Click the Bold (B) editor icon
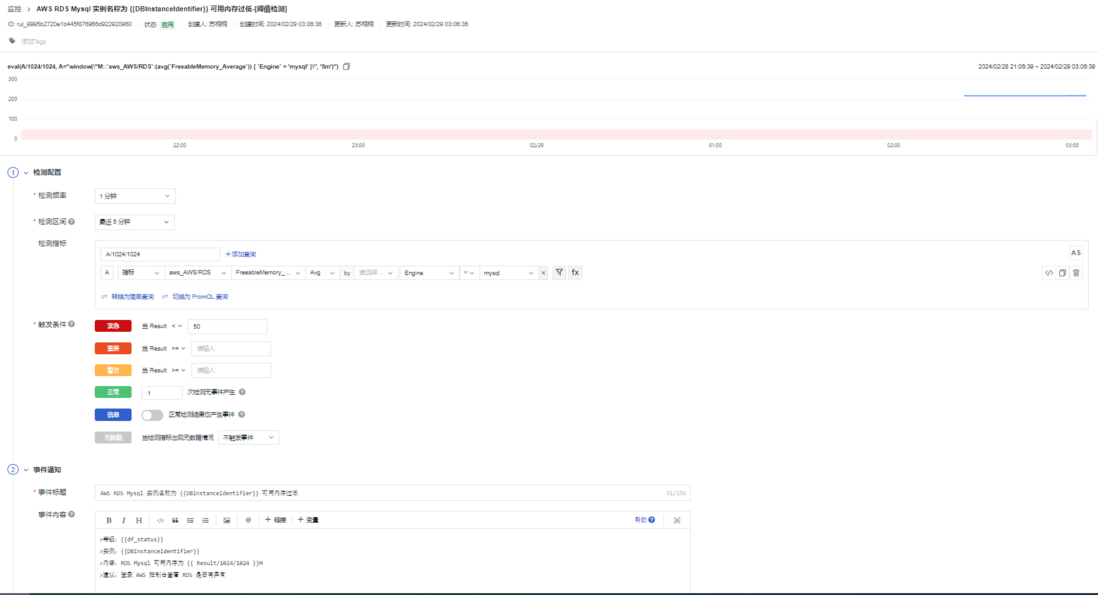The image size is (1098, 595). point(109,520)
